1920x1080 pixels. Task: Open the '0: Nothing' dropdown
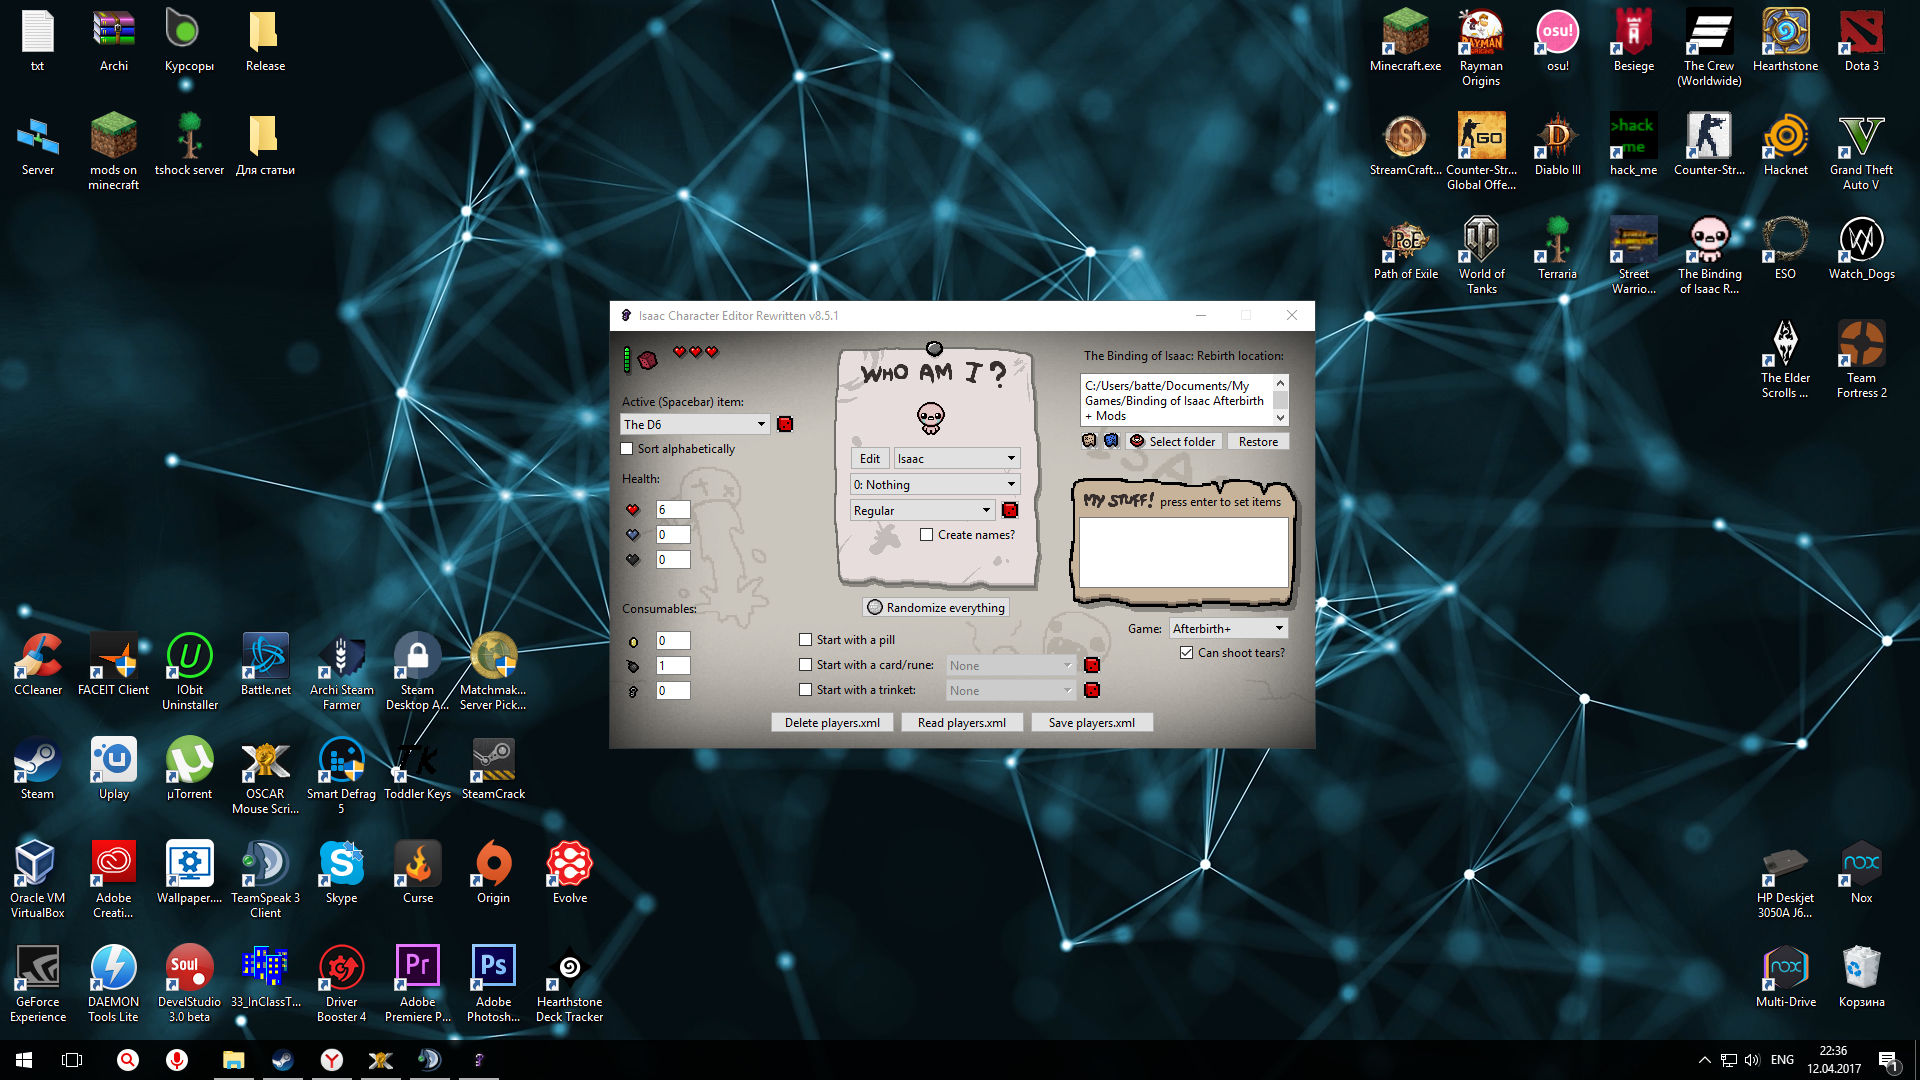[x=934, y=484]
